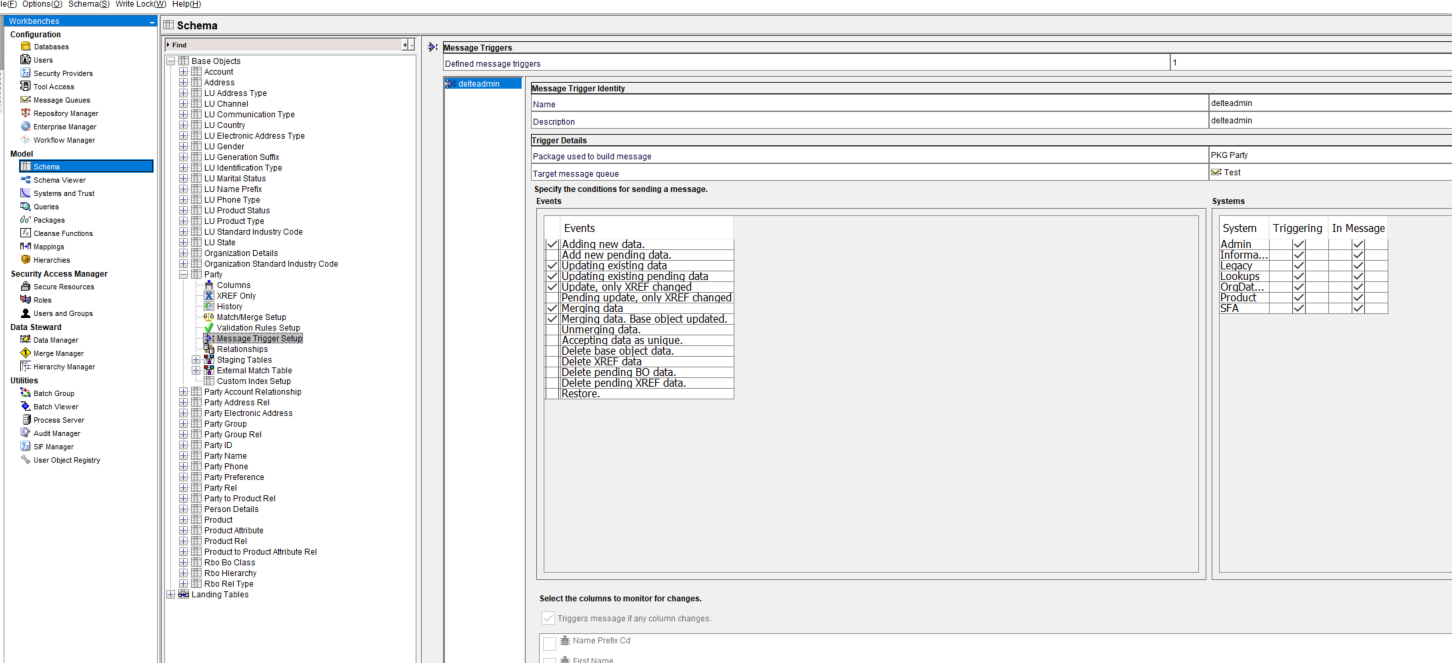The width and height of the screenshot is (1452, 663).
Task: Open the Users tool icon
Action: (x=25, y=60)
